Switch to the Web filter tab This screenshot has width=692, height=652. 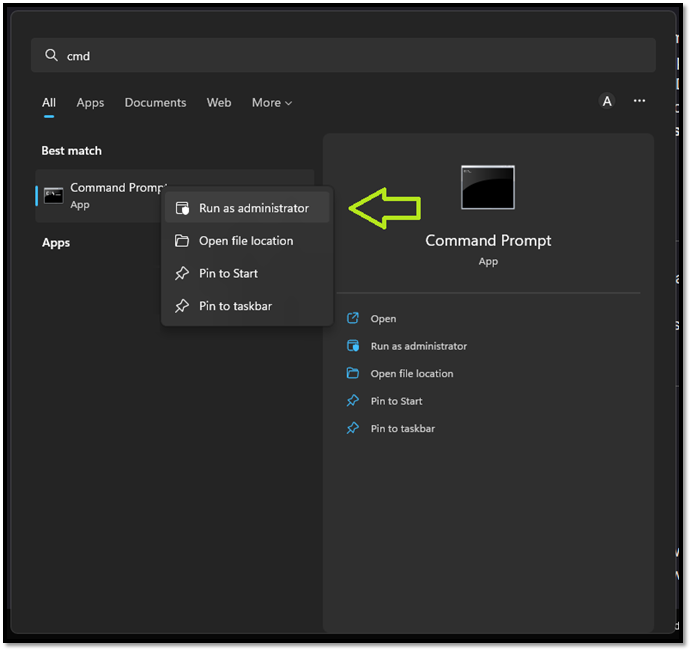click(219, 103)
